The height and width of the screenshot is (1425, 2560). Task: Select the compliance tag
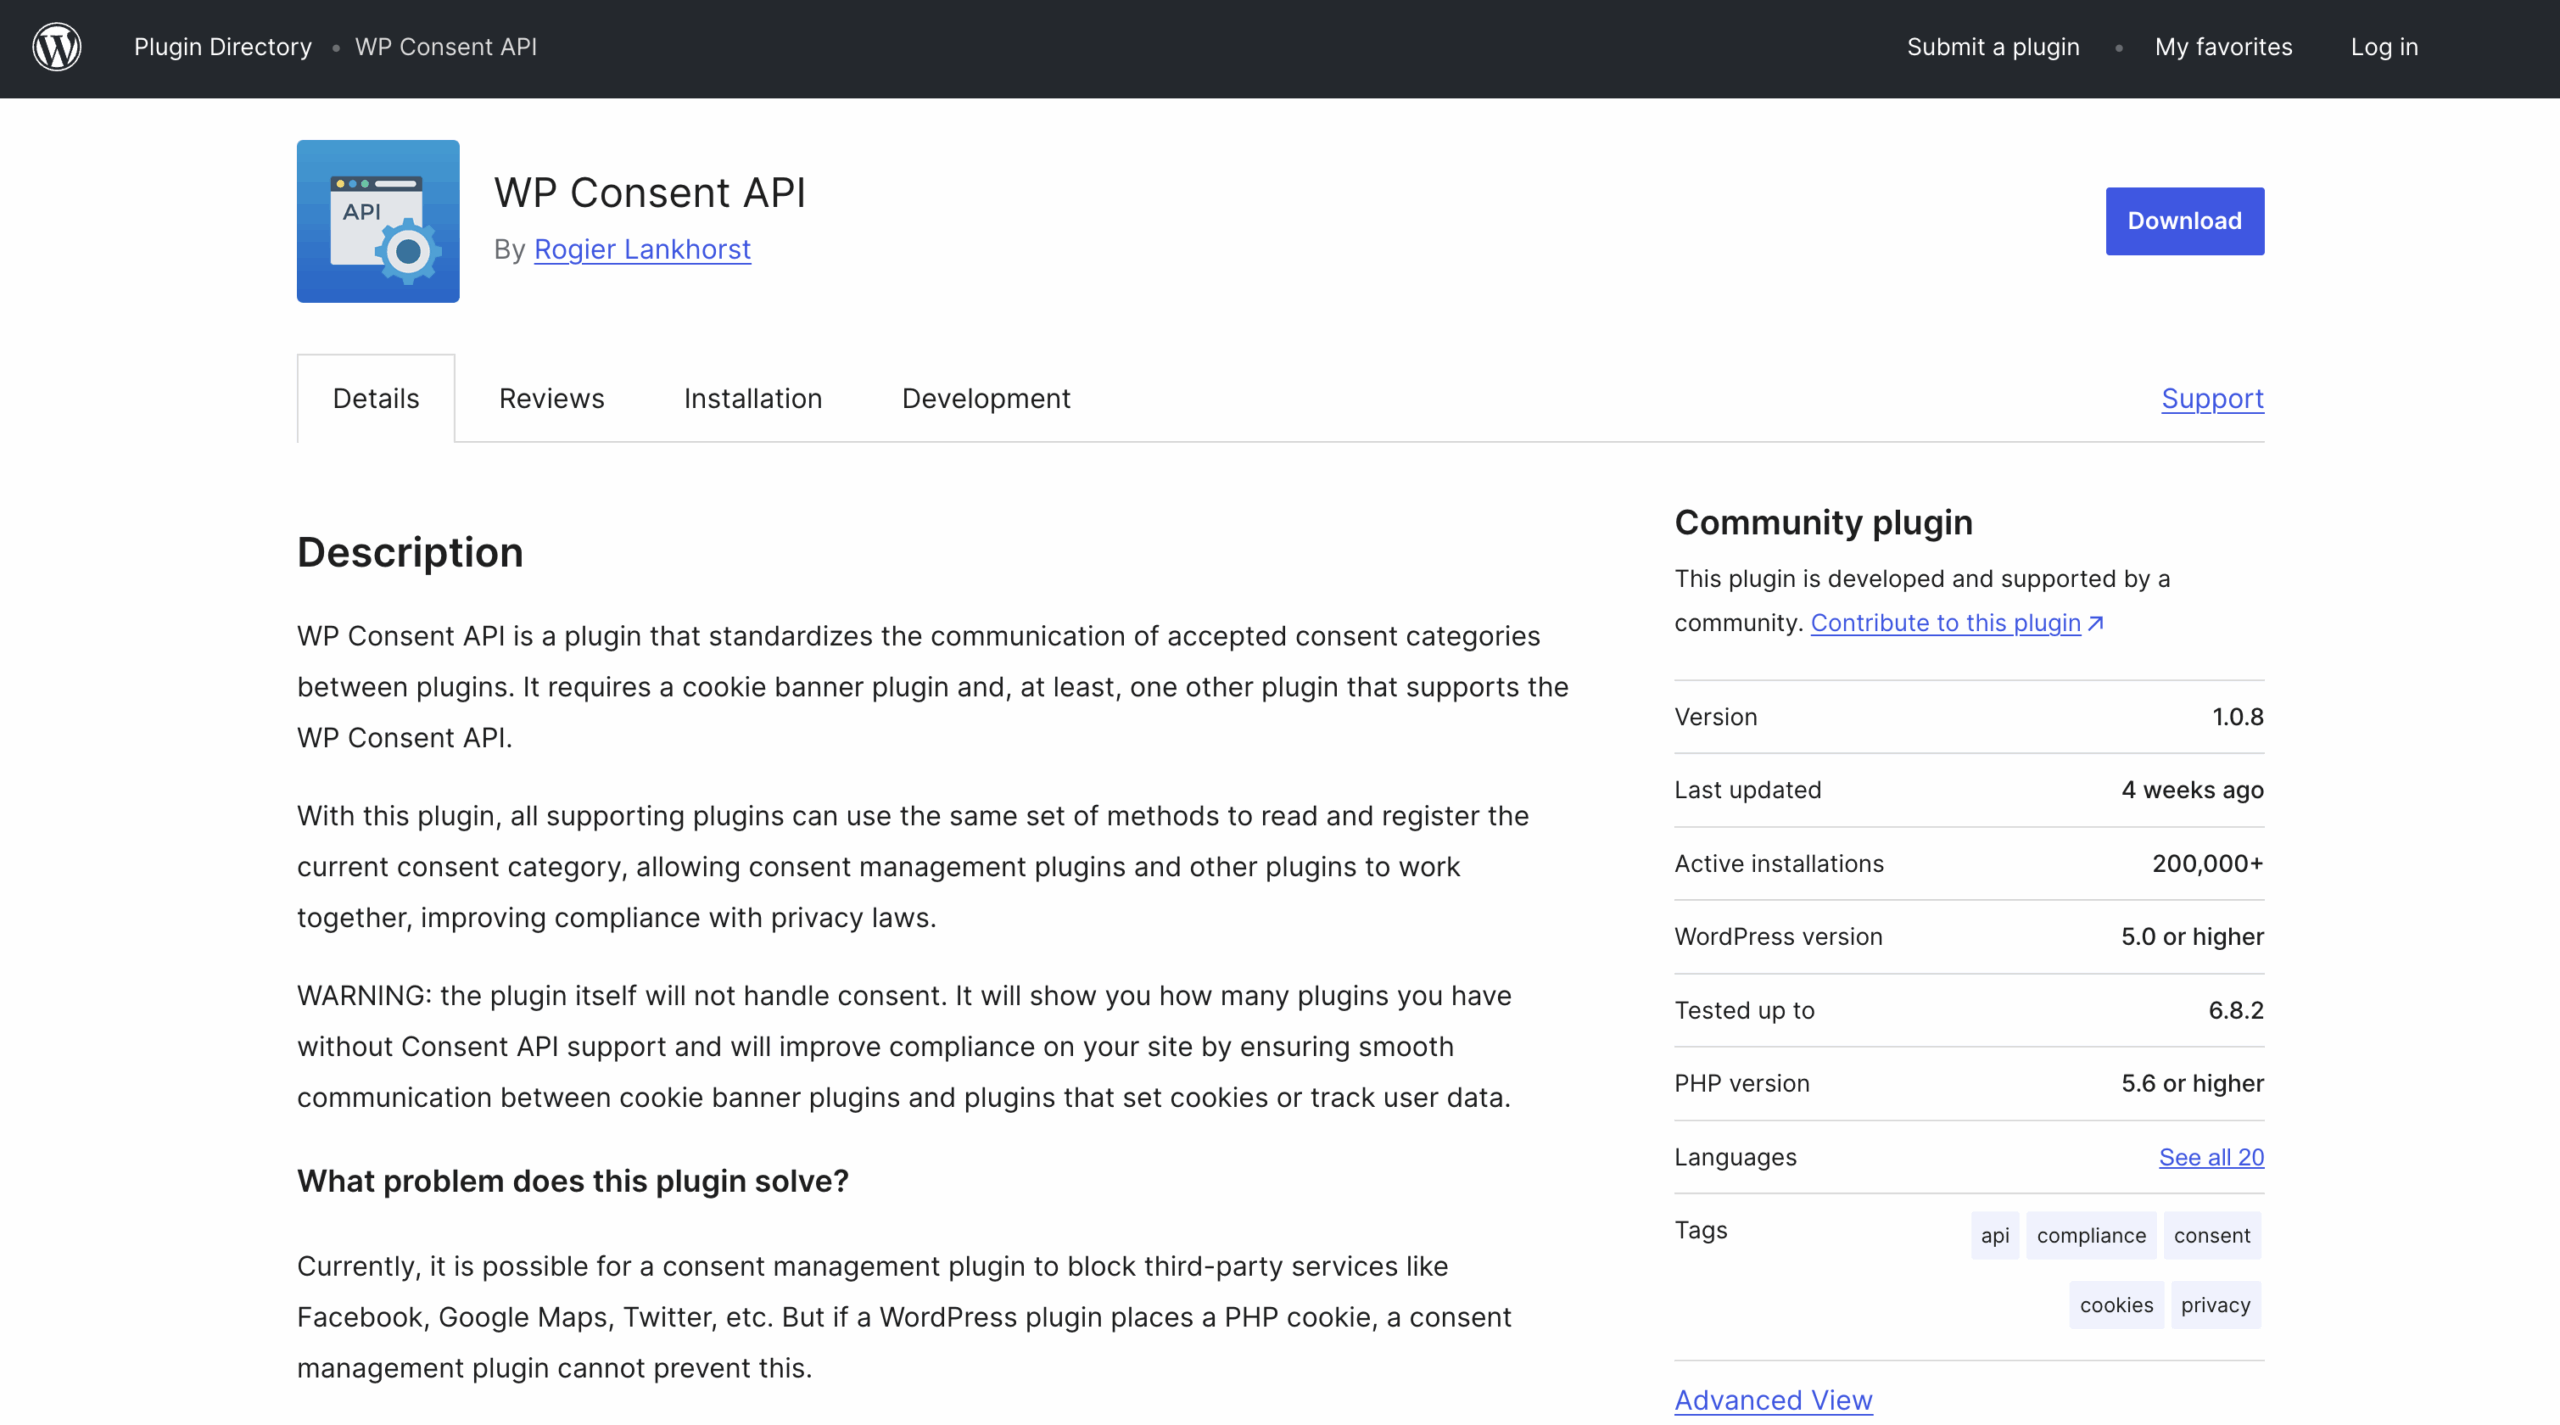[x=2090, y=1235]
